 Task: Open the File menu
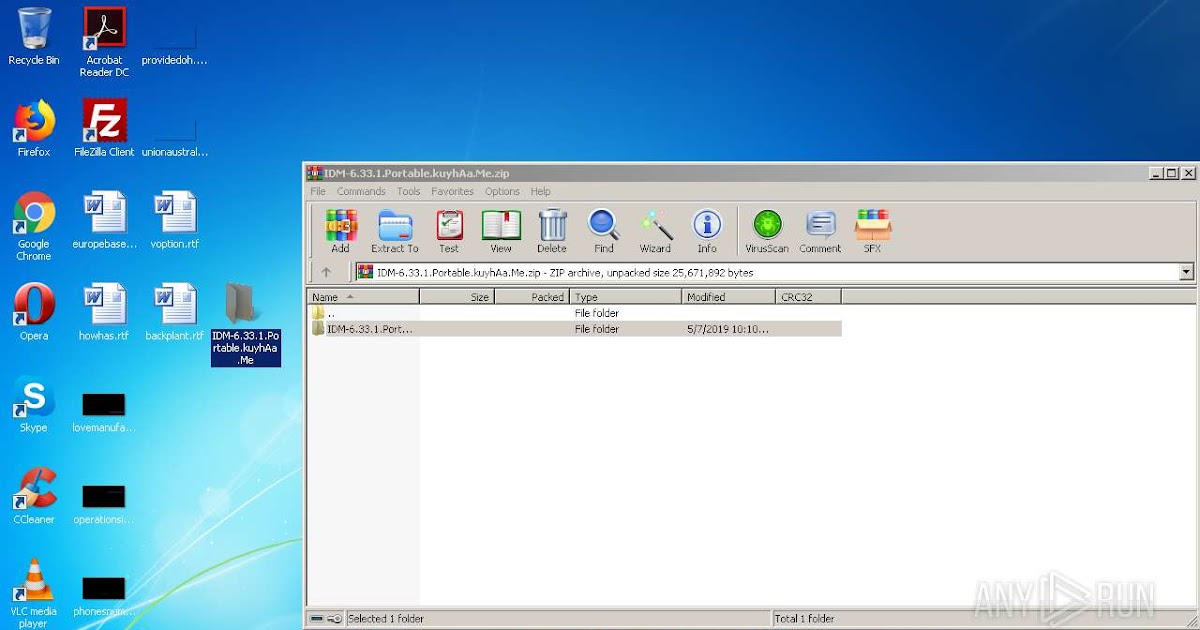318,191
